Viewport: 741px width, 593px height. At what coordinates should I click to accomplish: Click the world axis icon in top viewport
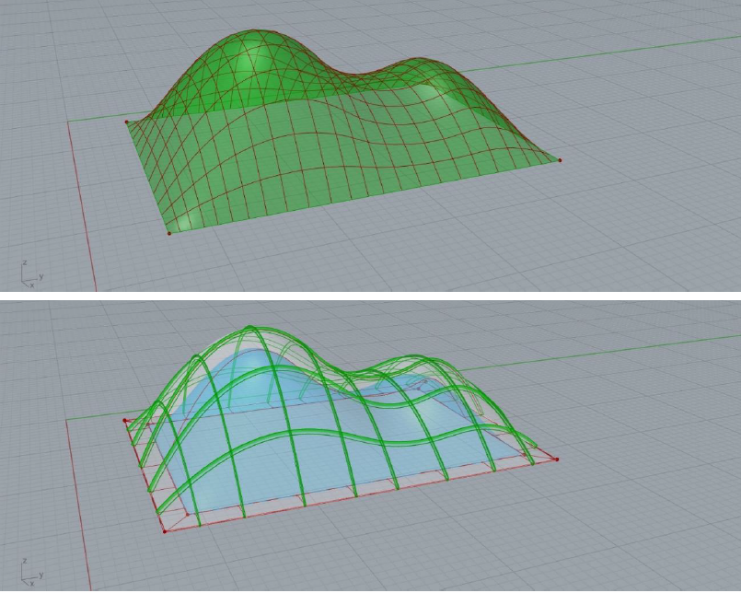click(29, 270)
